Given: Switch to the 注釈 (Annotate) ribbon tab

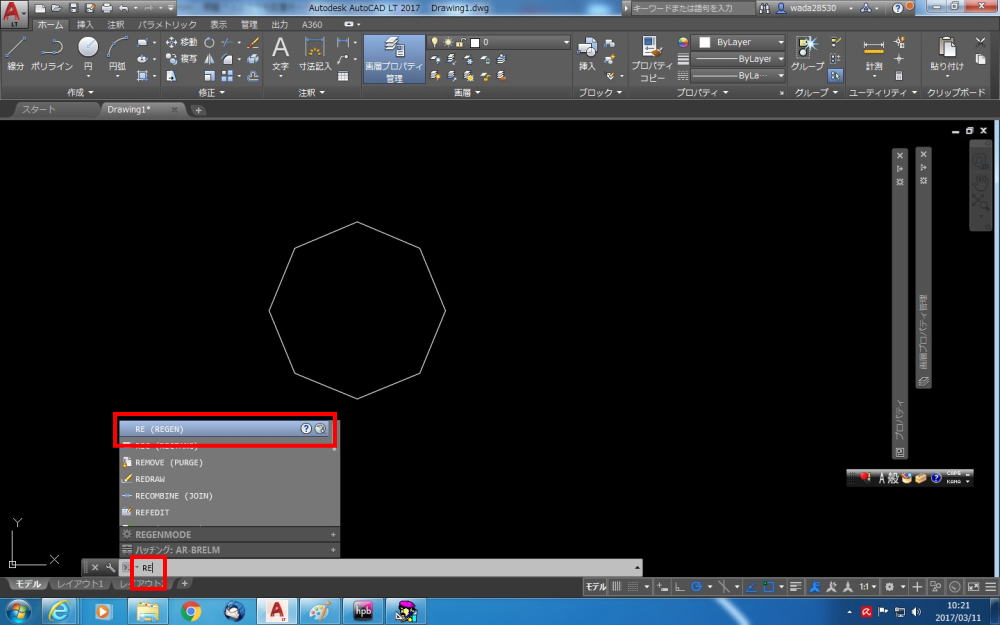Looking at the screenshot, I should tap(116, 25).
